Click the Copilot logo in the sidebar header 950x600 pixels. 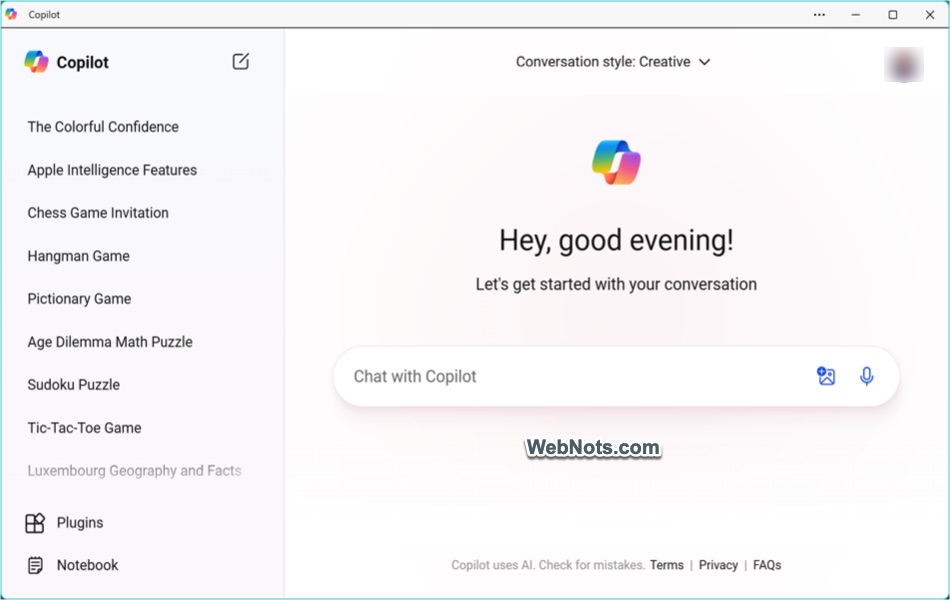[36, 62]
